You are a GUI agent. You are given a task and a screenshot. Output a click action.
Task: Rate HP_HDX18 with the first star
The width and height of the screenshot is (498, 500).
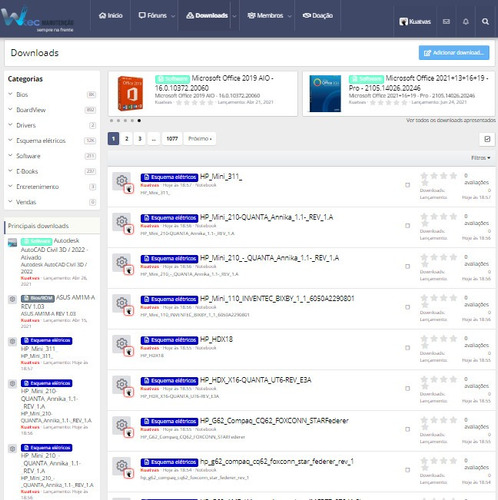click(424, 338)
